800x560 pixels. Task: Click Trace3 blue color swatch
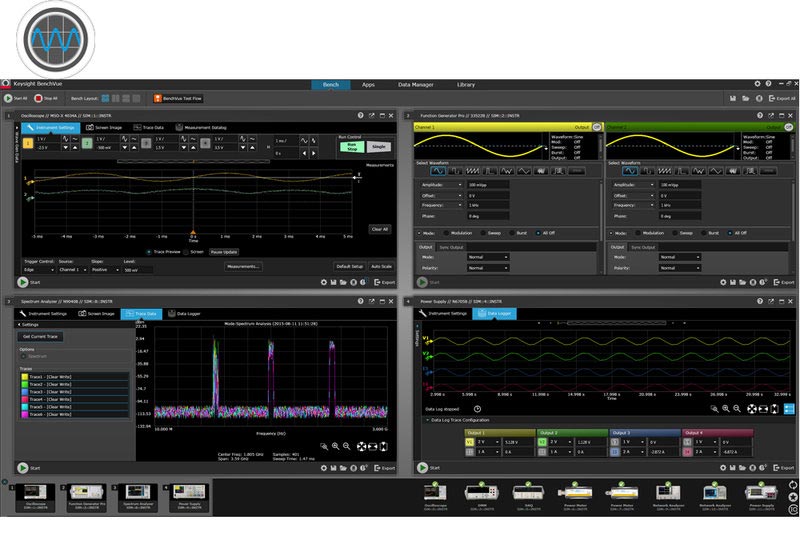coord(24,392)
